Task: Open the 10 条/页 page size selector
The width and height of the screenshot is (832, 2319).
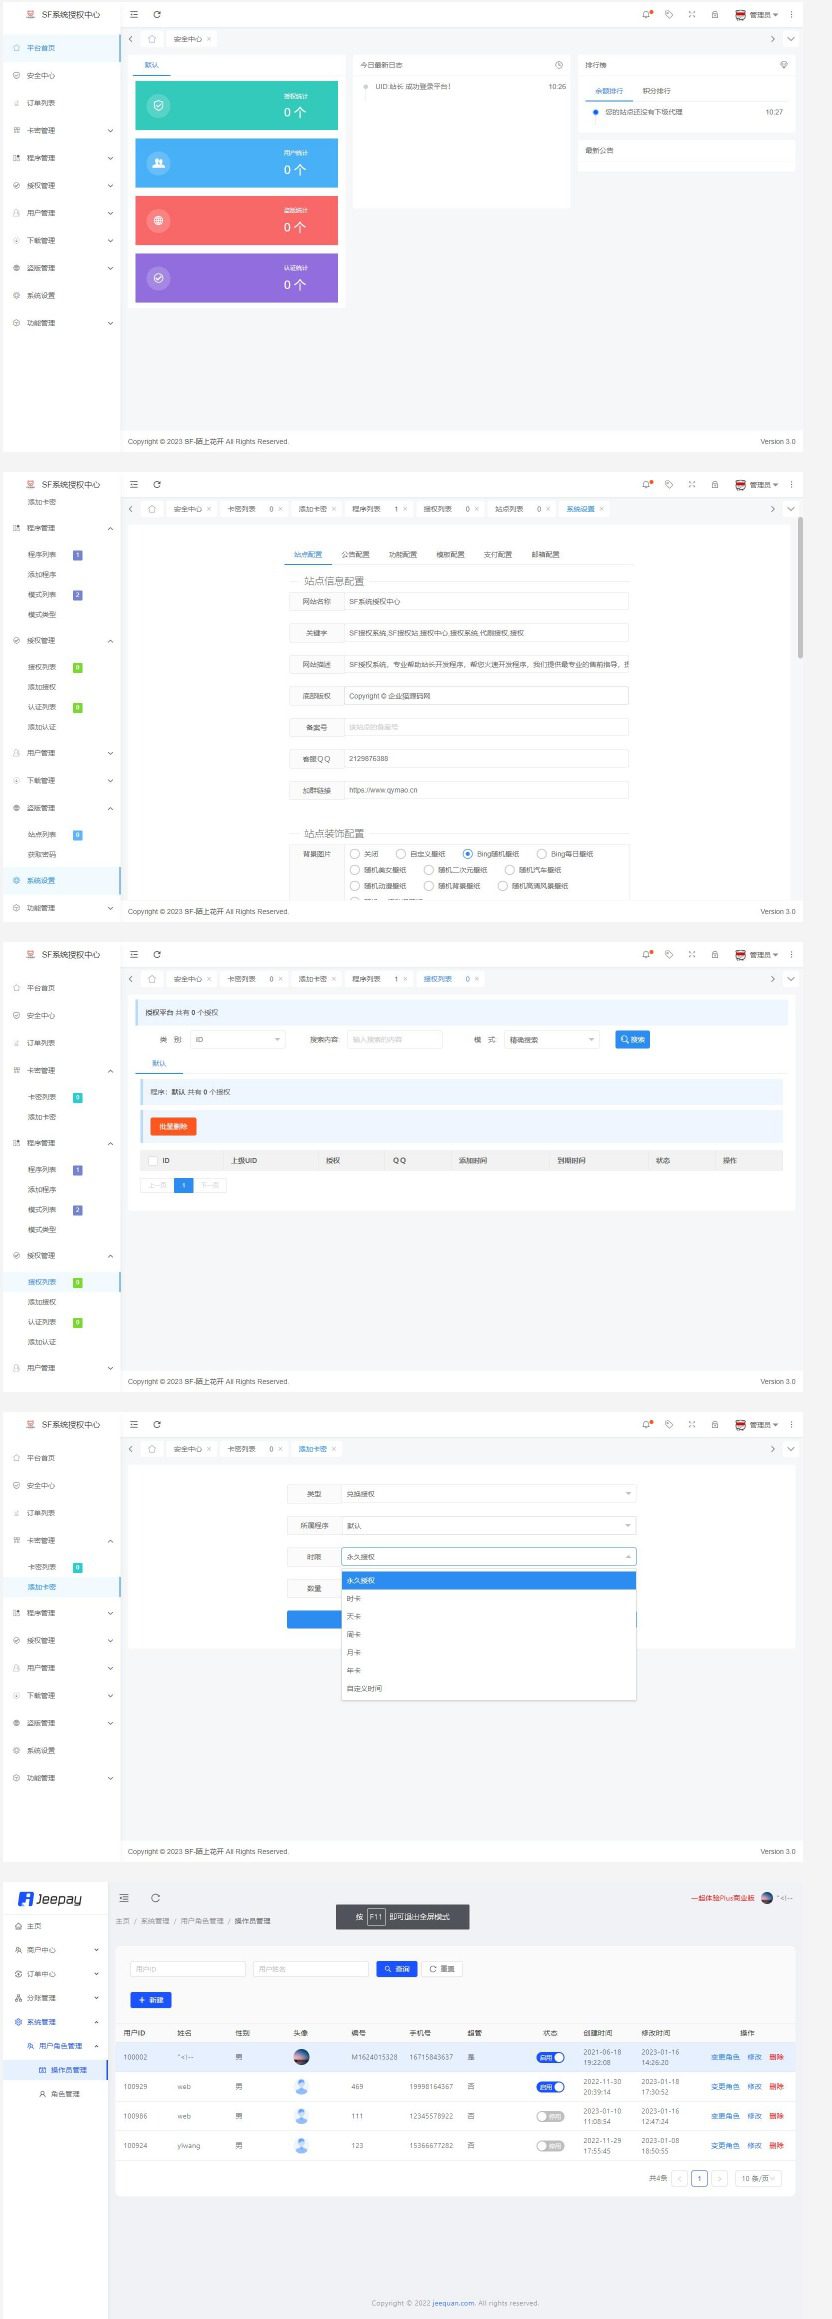Action: coord(759,2178)
